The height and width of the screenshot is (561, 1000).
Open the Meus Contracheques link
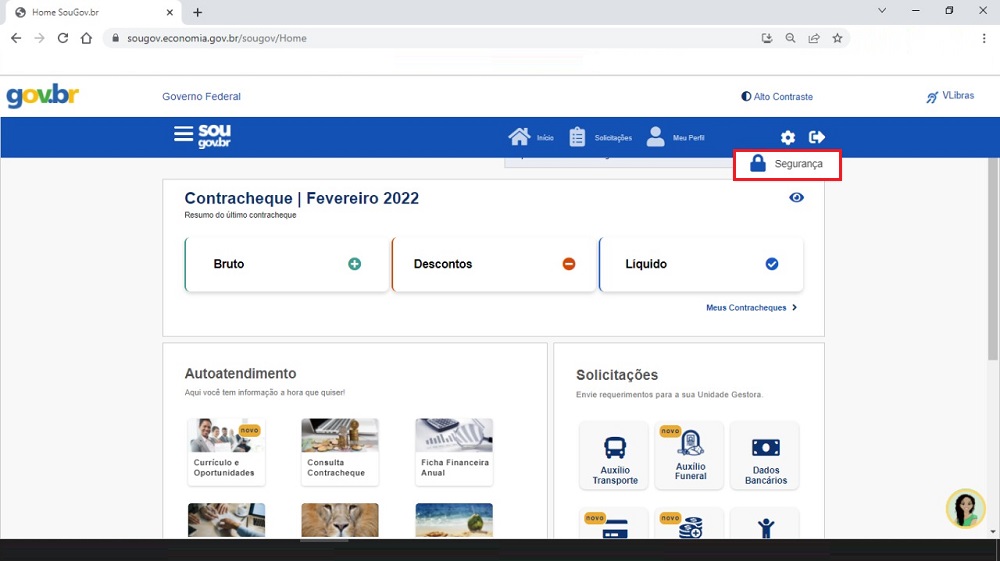751,308
